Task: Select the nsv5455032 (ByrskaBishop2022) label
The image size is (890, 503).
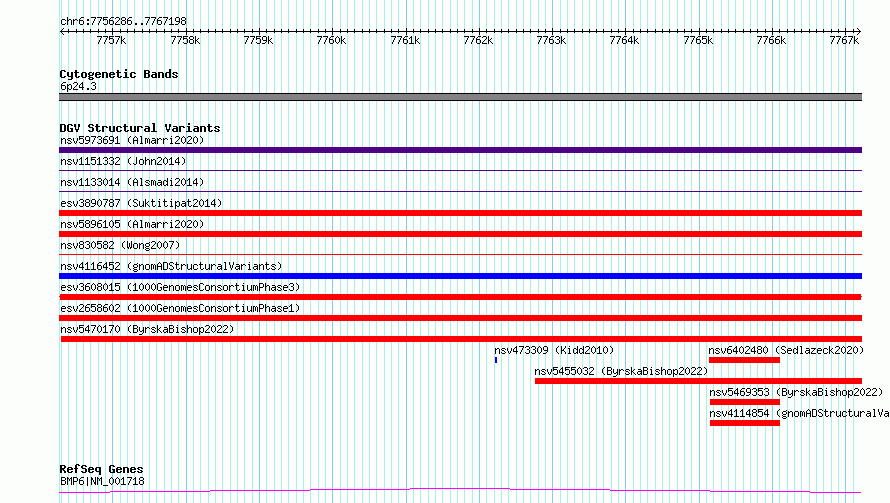Action: click(x=621, y=371)
